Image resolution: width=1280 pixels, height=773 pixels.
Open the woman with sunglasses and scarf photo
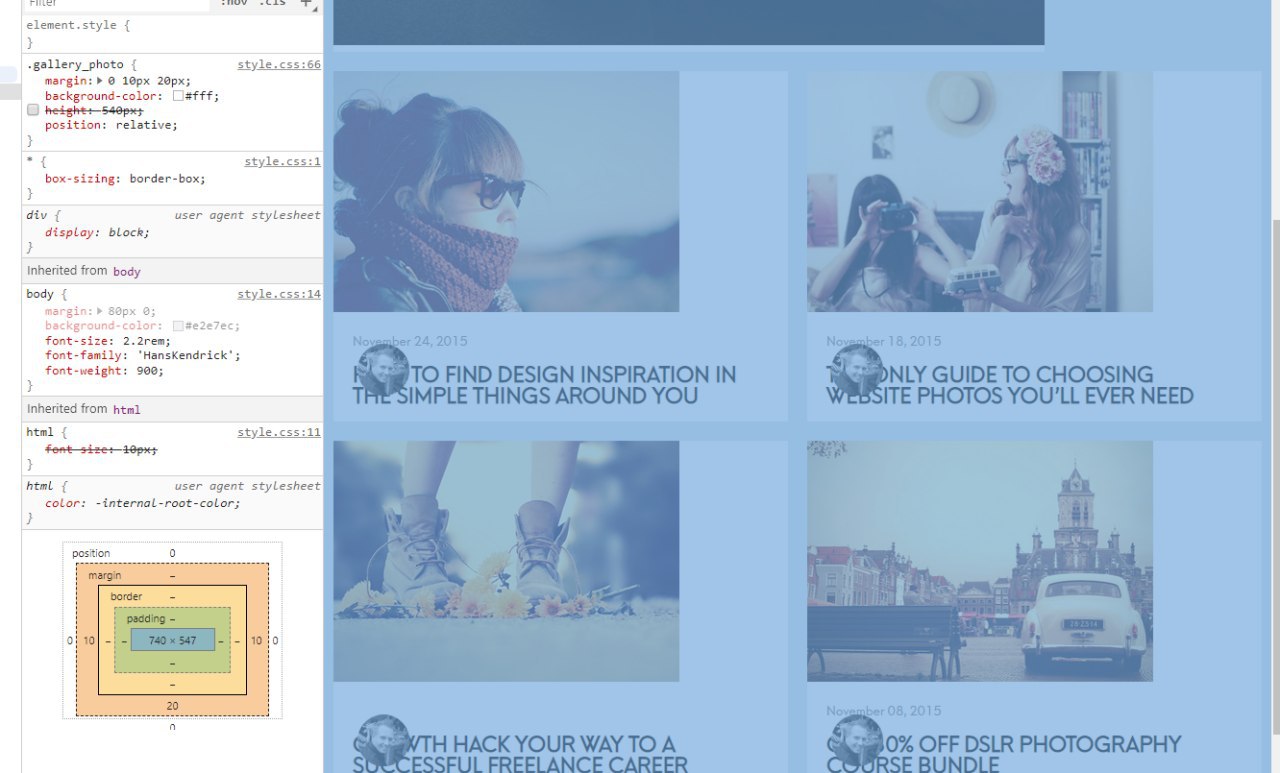click(x=506, y=192)
